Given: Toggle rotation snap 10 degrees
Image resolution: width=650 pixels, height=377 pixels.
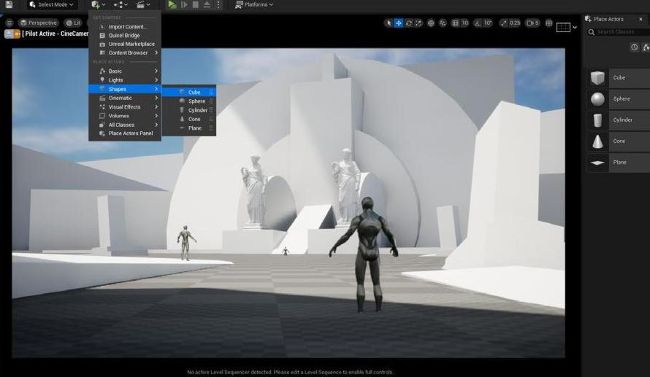Looking at the screenshot, I should (483, 23).
